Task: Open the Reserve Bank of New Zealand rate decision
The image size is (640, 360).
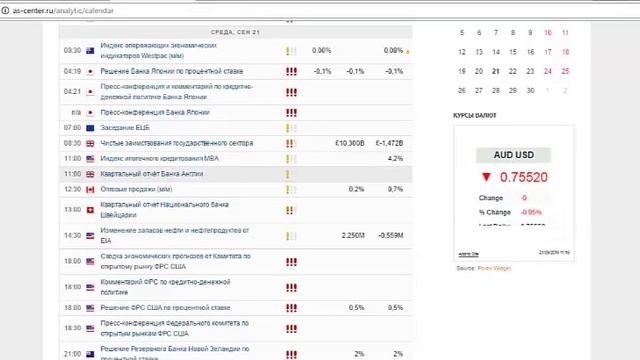Action: [x=175, y=353]
